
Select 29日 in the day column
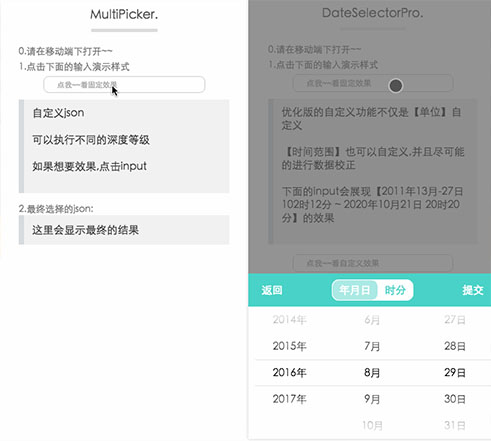click(x=455, y=372)
